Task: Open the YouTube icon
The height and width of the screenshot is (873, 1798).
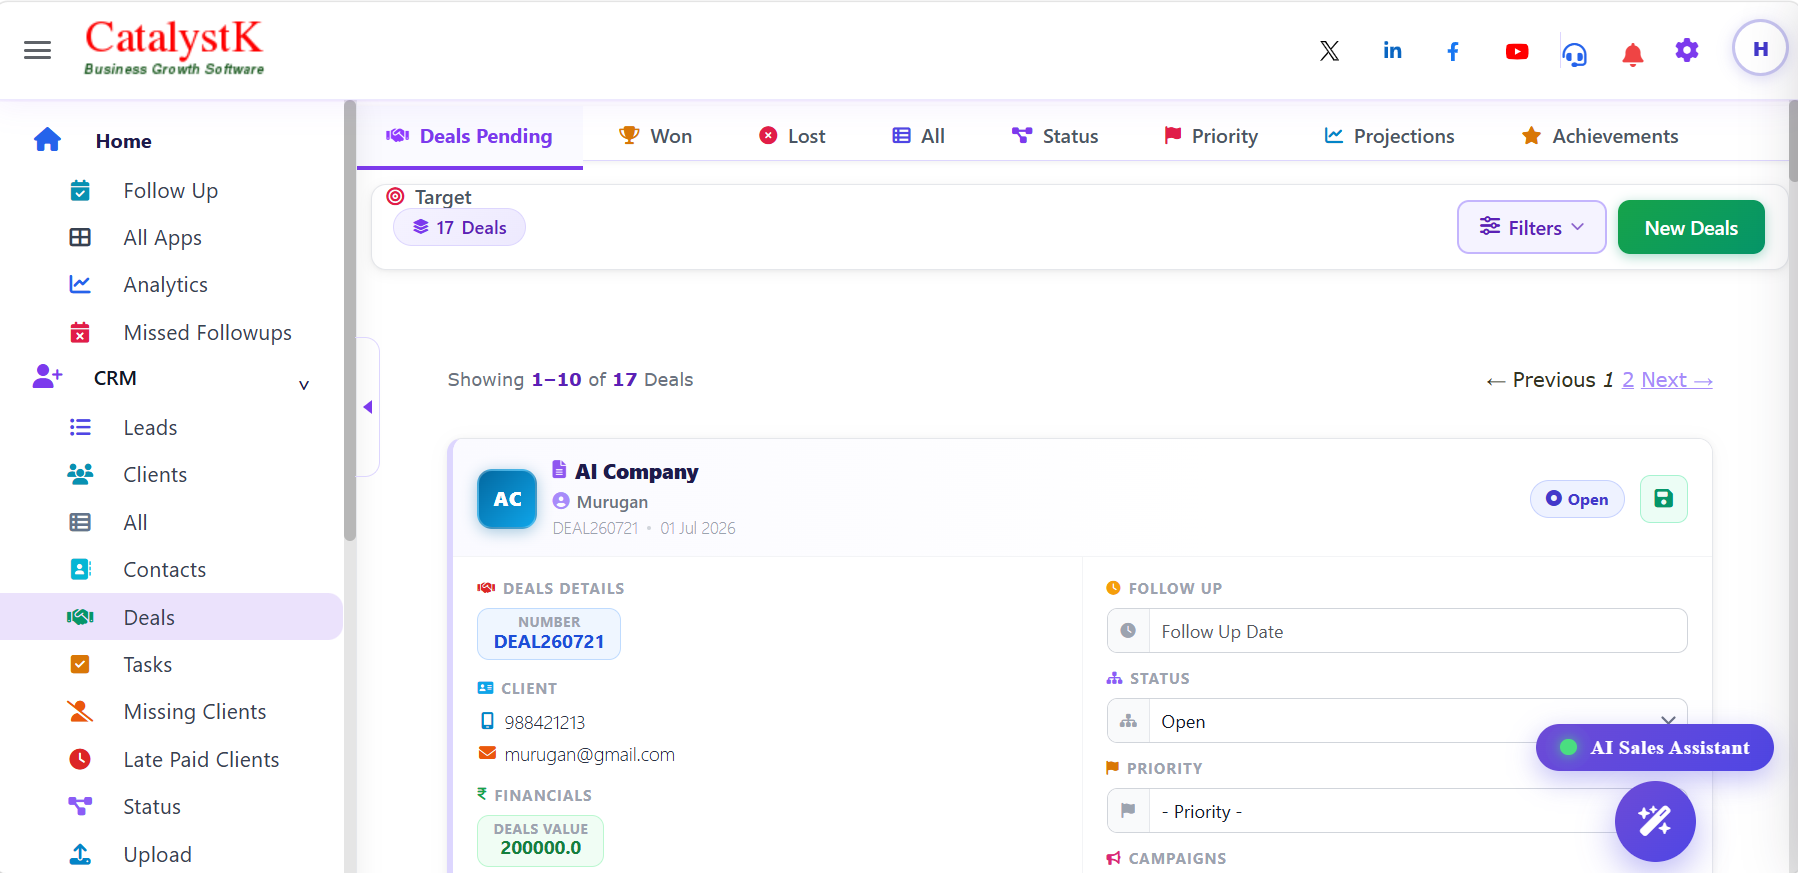Action: (x=1517, y=51)
